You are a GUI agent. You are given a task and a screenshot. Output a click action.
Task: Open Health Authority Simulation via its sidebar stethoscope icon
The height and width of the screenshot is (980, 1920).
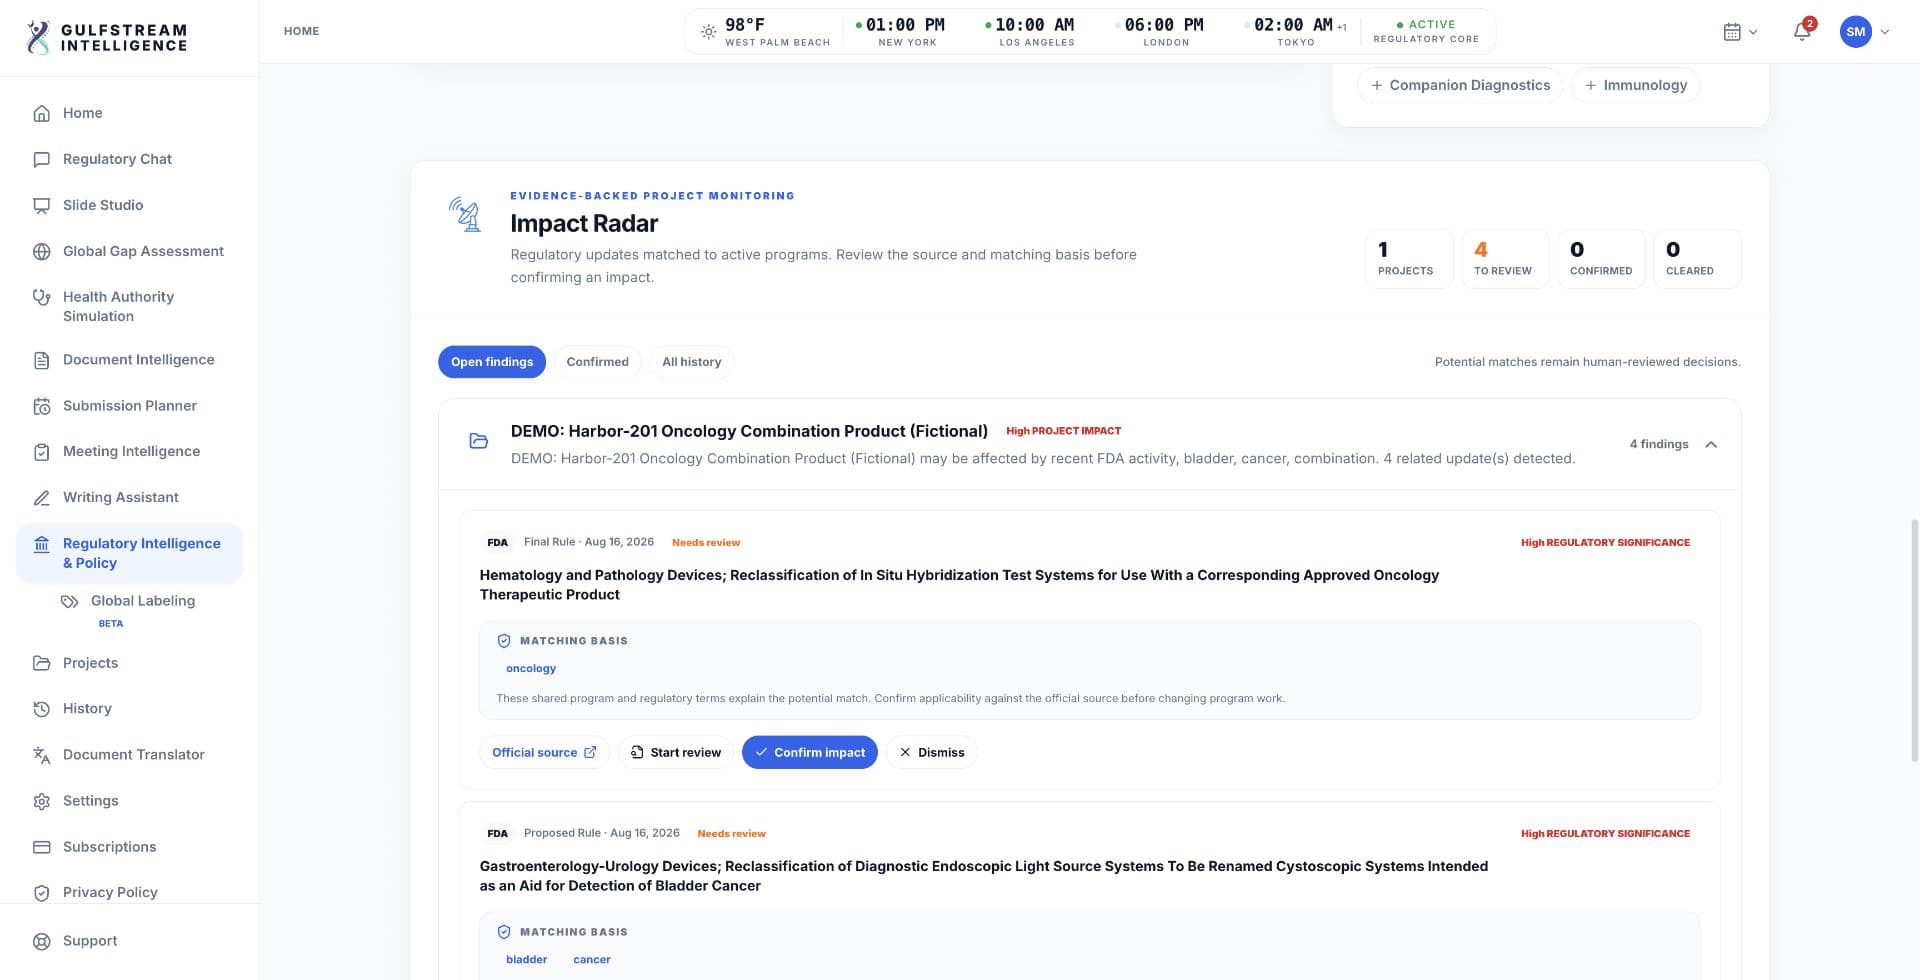point(42,297)
